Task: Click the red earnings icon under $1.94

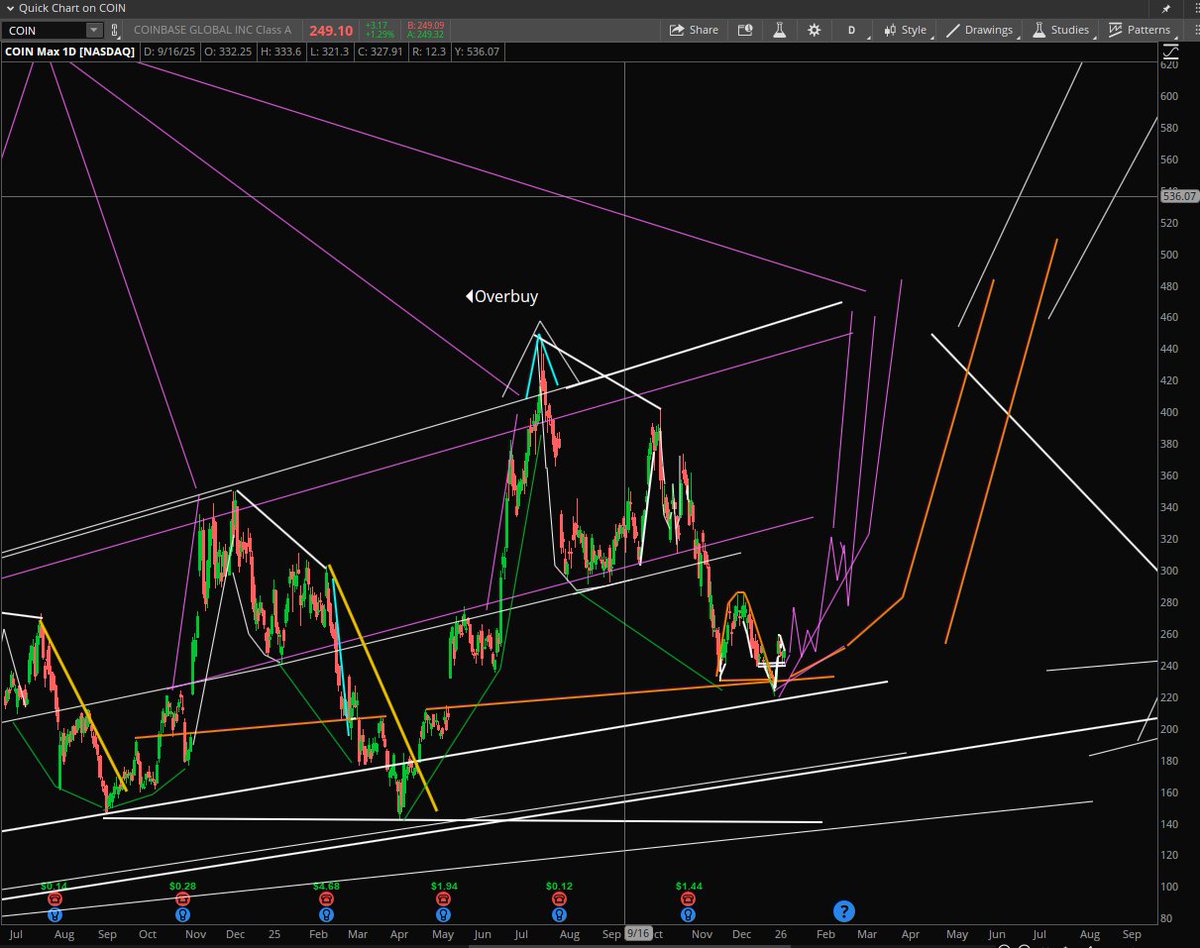Action: 444,899
